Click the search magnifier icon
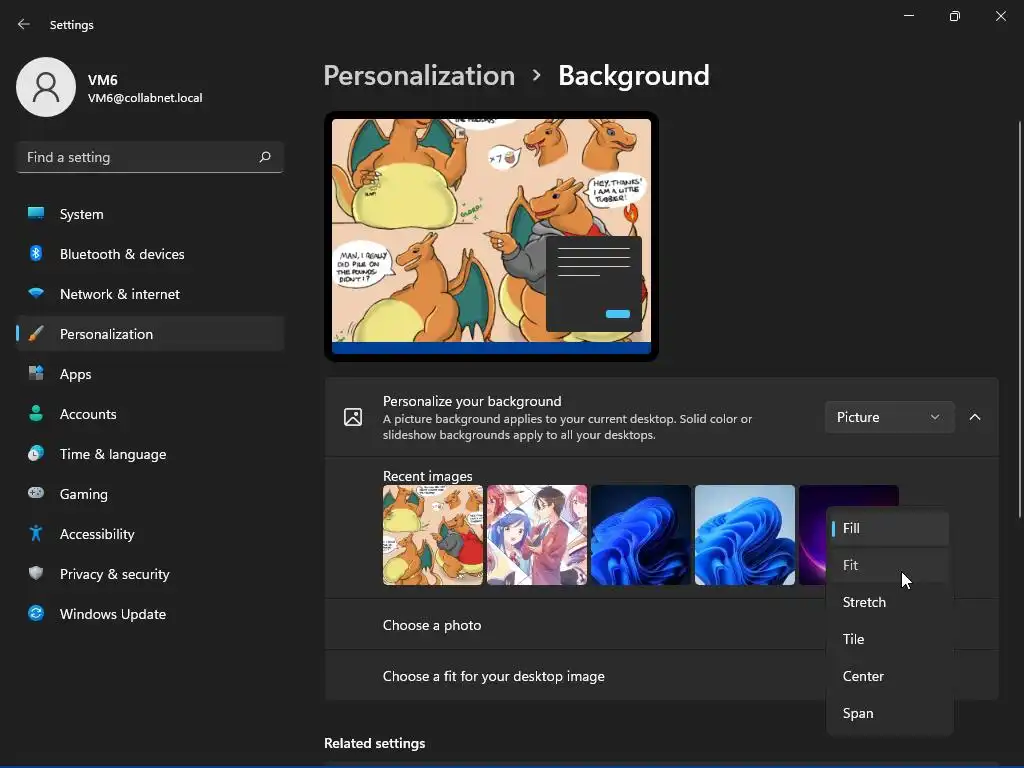This screenshot has width=1024, height=768. 264,157
